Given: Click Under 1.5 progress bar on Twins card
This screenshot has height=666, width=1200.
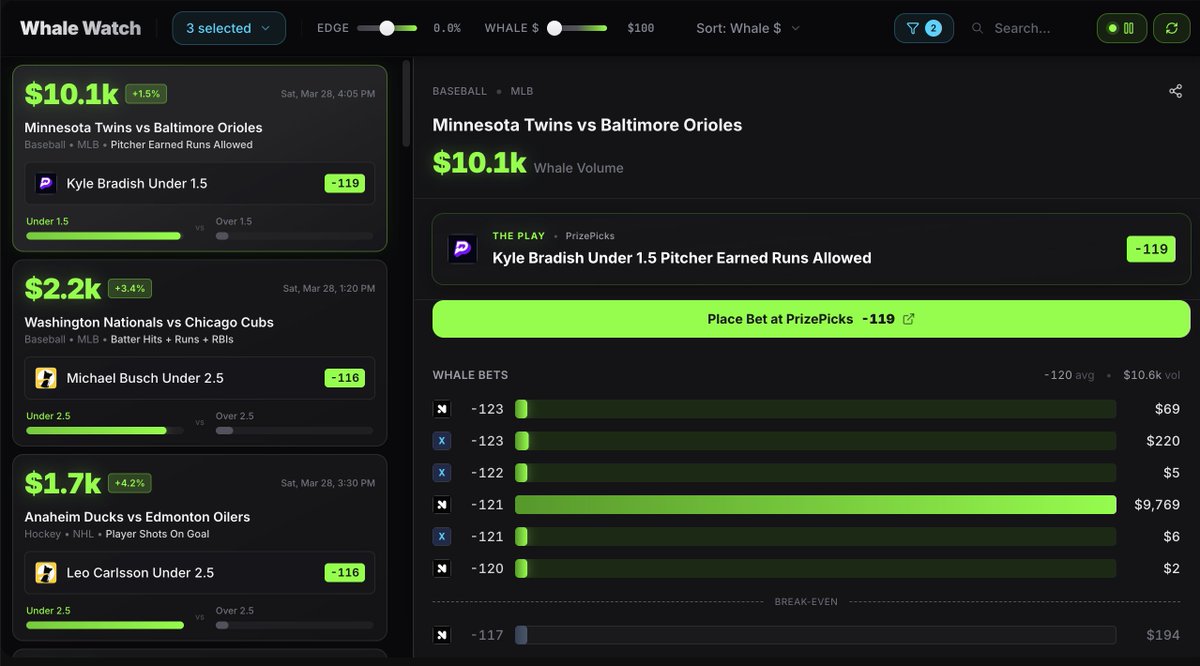Looking at the screenshot, I should pyautogui.click(x=104, y=236).
